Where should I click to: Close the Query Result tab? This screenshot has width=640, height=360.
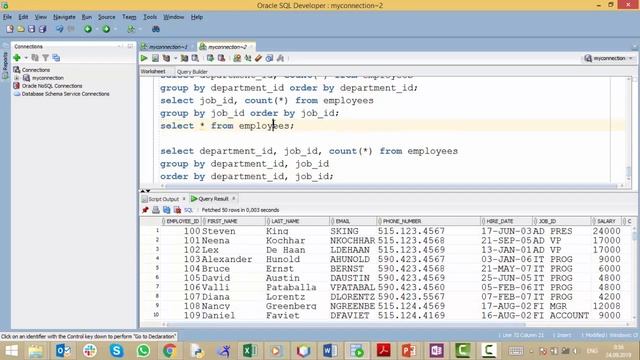point(234,199)
